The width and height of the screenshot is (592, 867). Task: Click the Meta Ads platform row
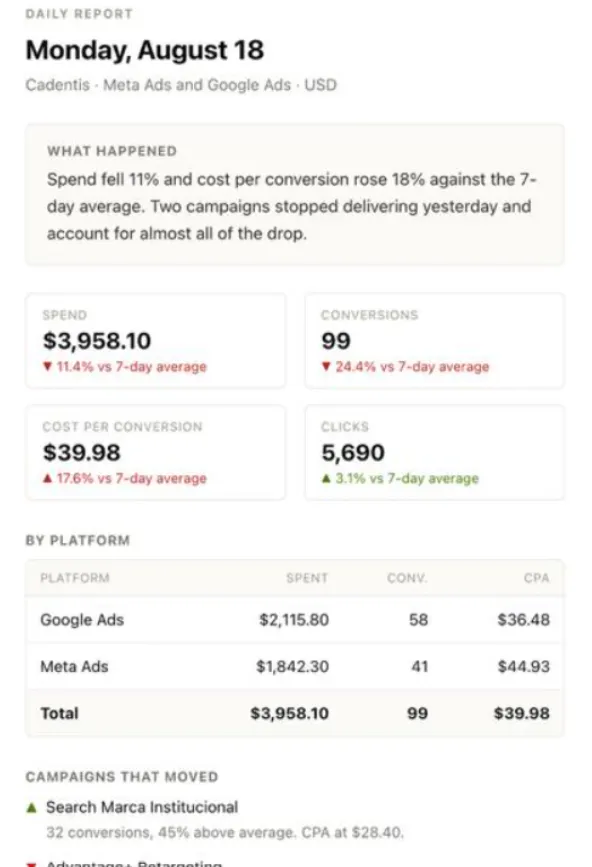(x=295, y=666)
